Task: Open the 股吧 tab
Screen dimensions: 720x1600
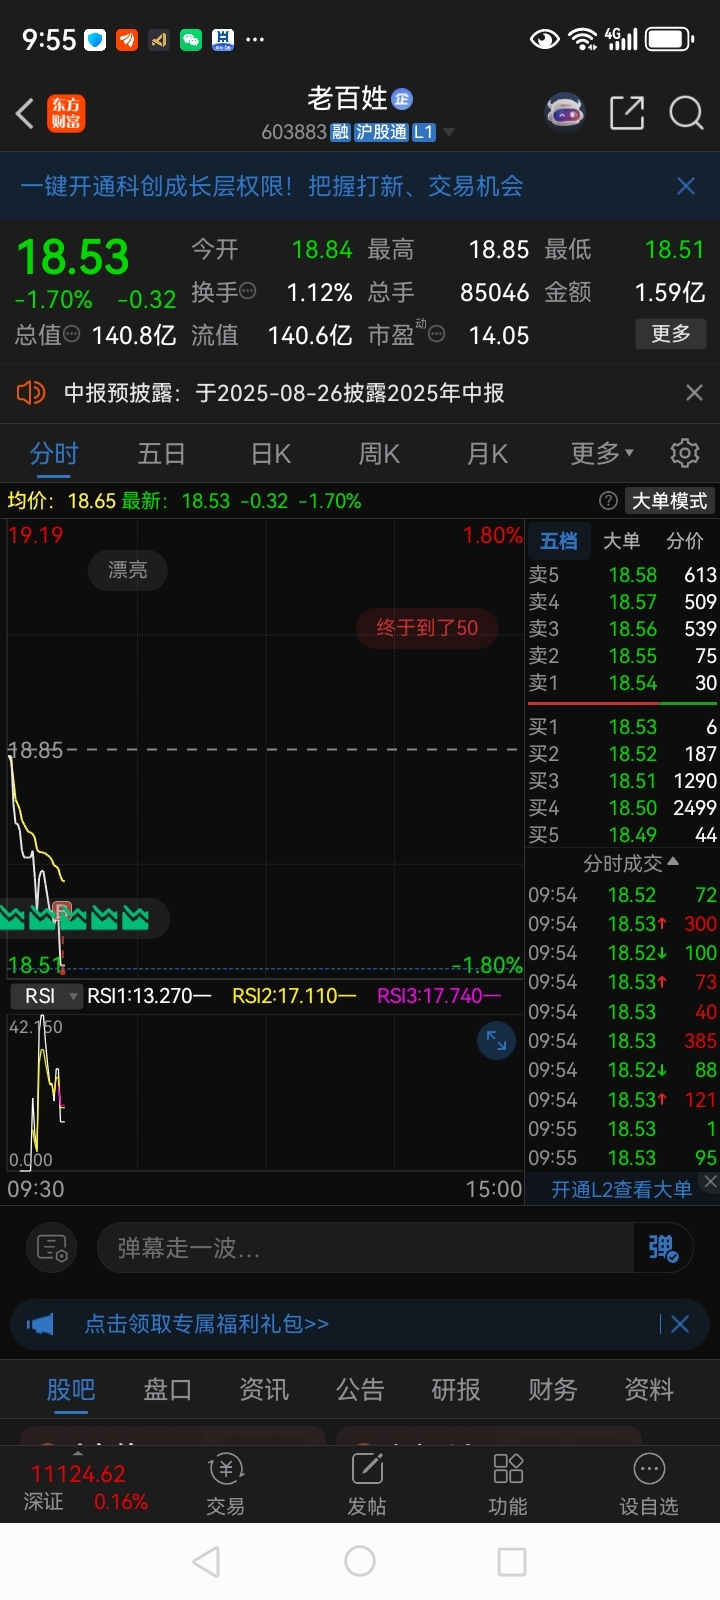Action: coord(71,1389)
